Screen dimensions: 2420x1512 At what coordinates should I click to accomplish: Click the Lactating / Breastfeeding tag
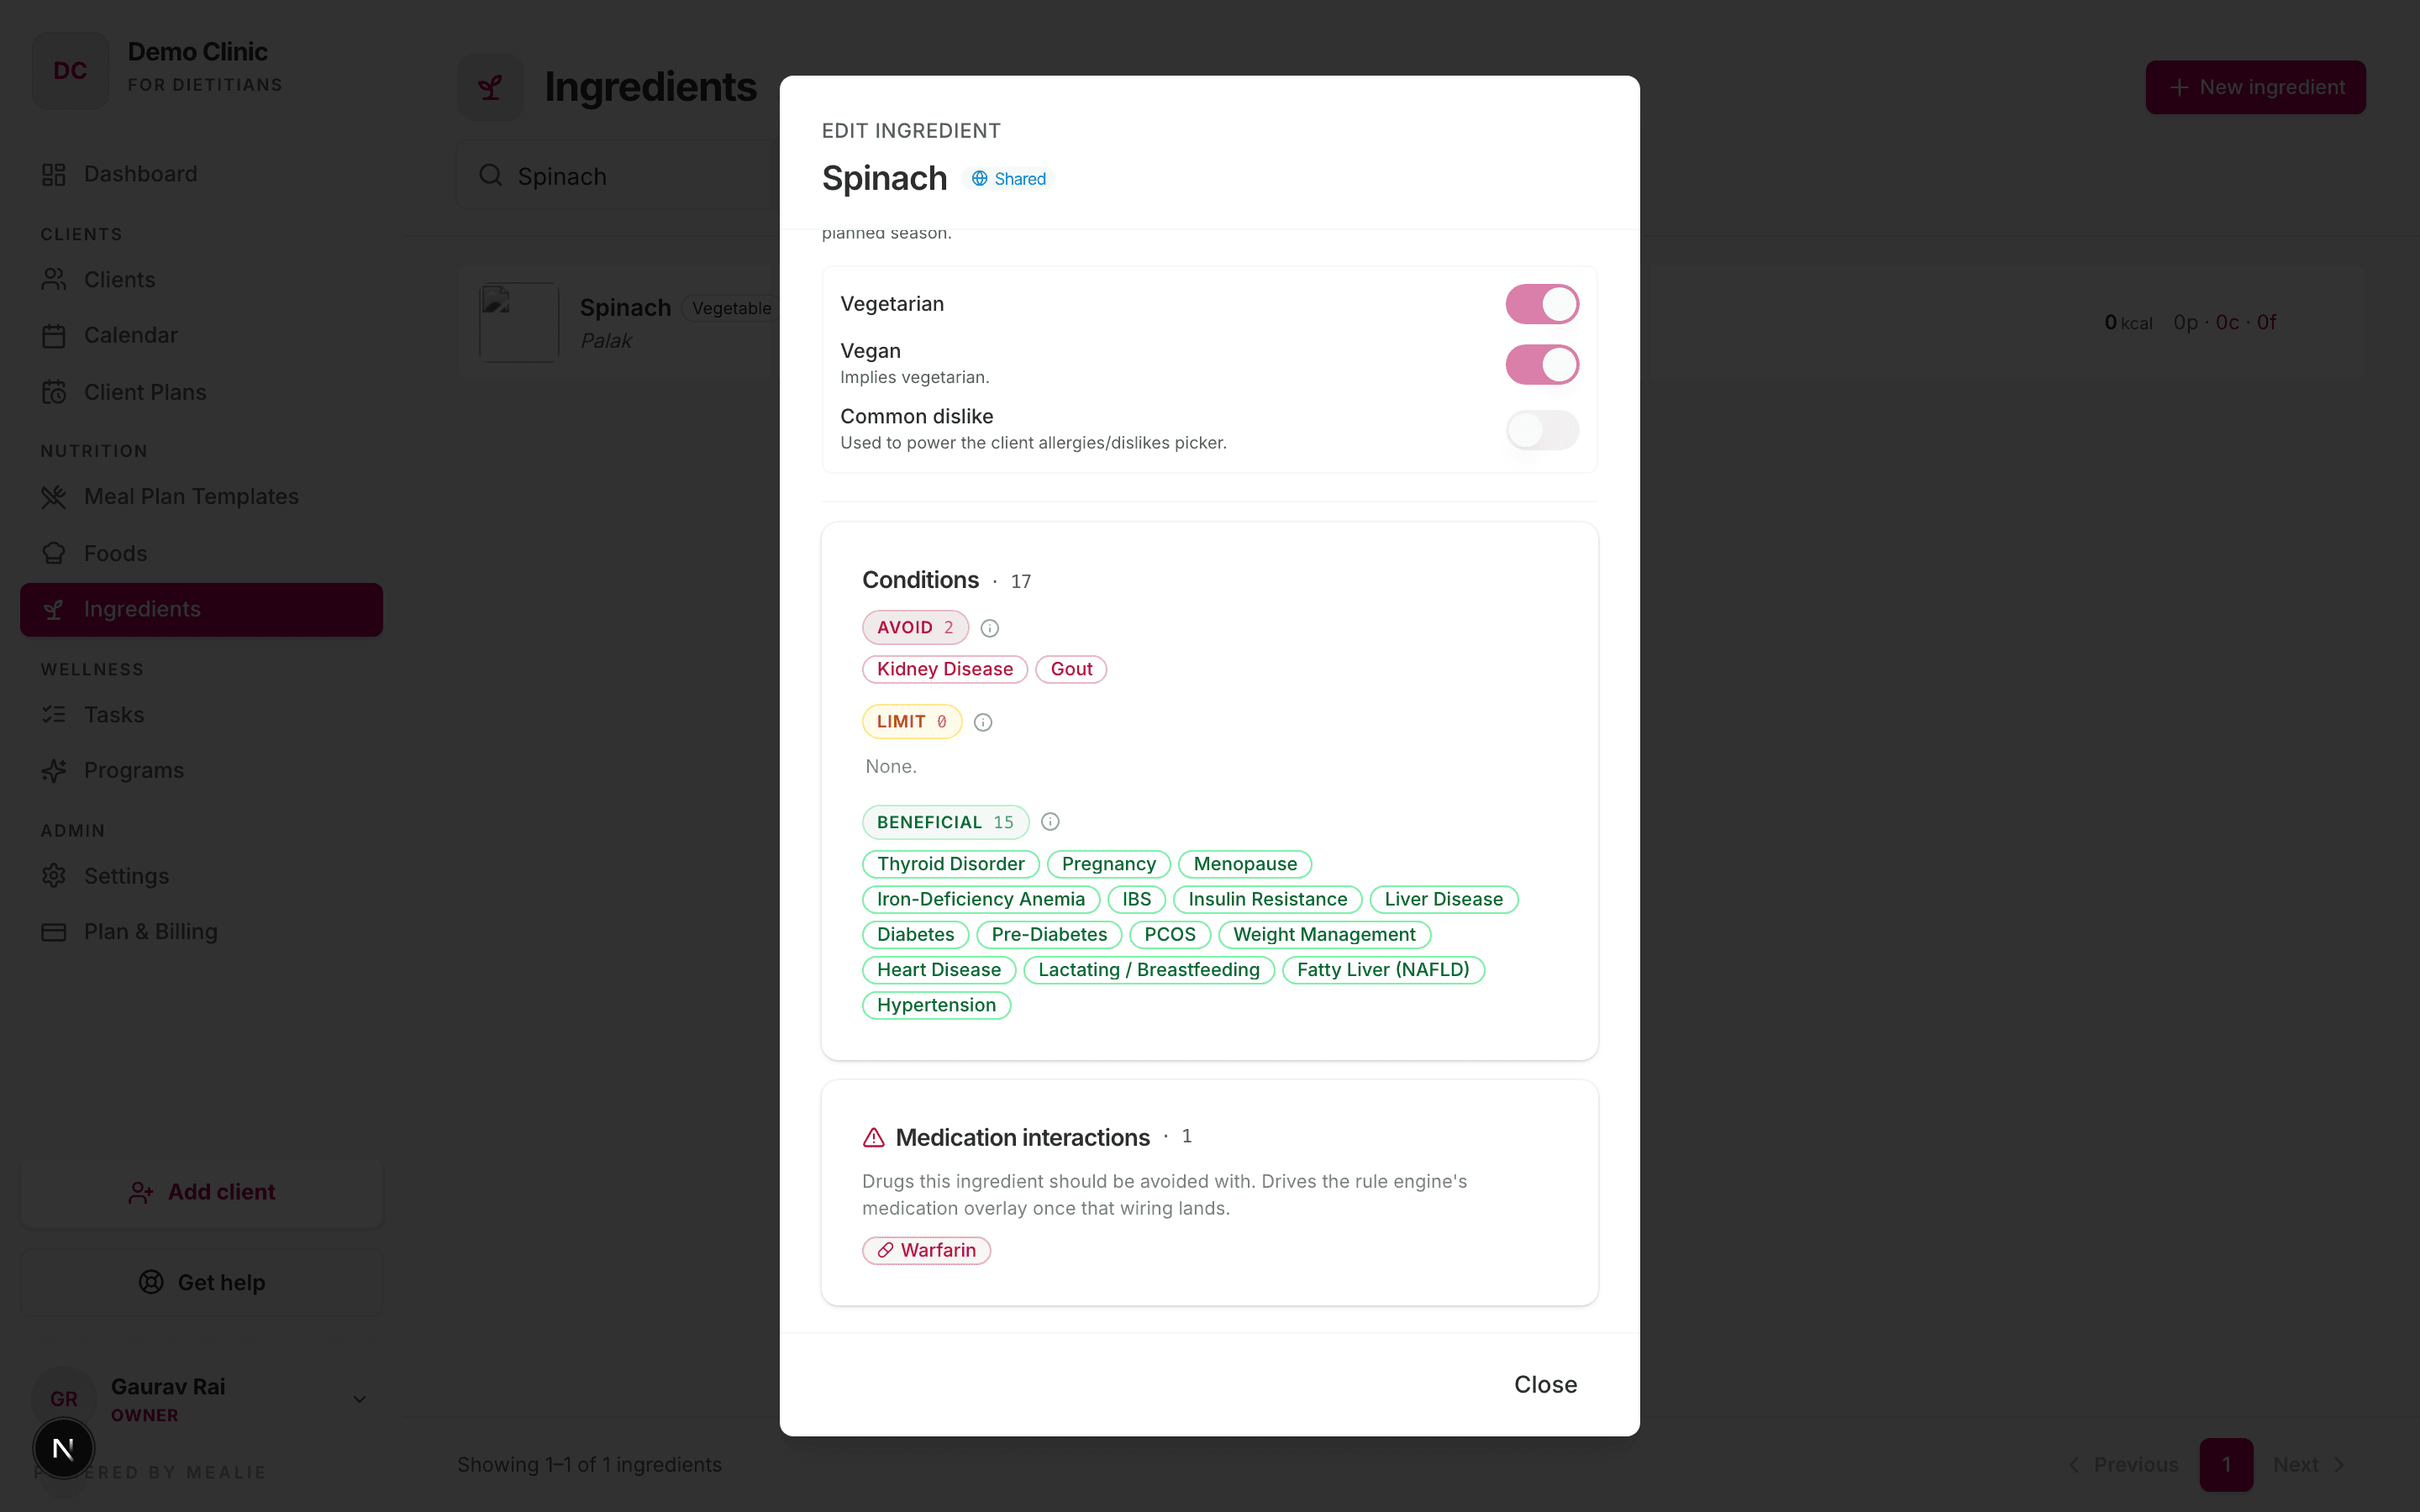1148,969
